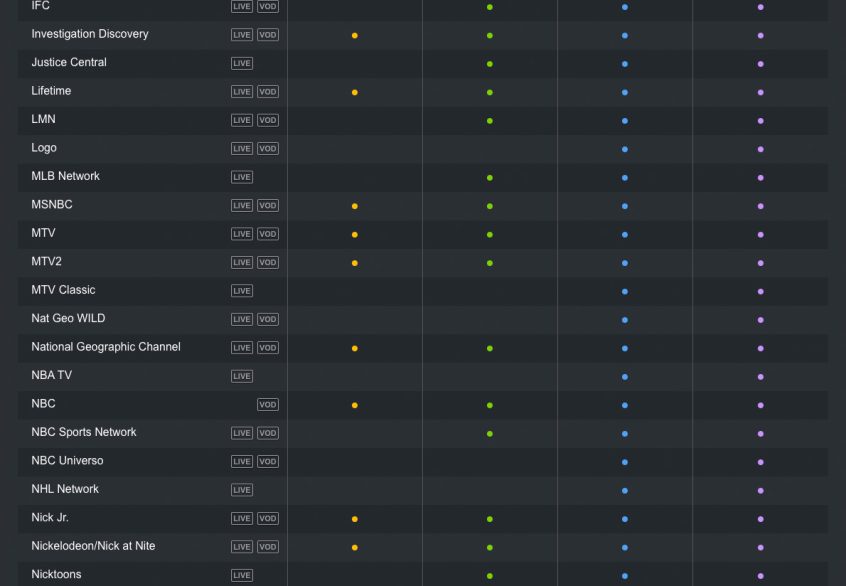Click the purple dot in the MTV Classic row
Viewport: 846px width, 586px height.
point(760,291)
